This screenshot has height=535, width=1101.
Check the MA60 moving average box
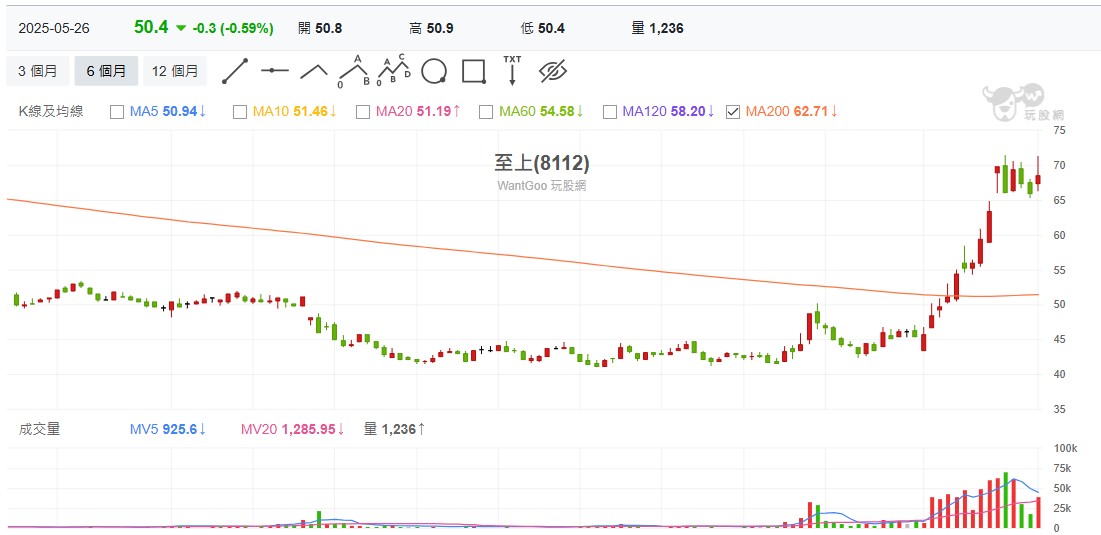[487, 112]
